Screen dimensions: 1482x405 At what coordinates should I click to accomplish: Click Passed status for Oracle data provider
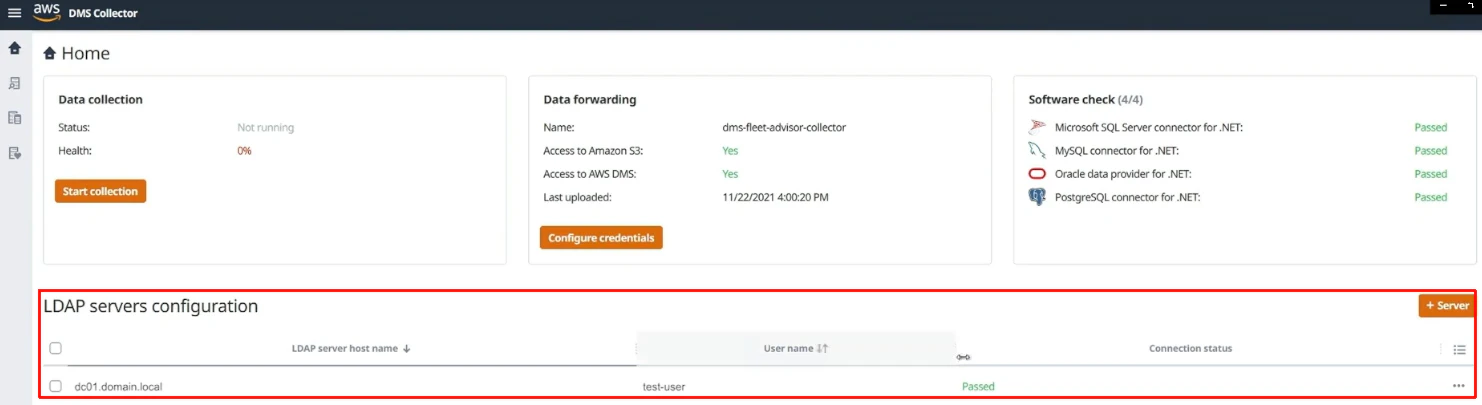pos(1430,174)
